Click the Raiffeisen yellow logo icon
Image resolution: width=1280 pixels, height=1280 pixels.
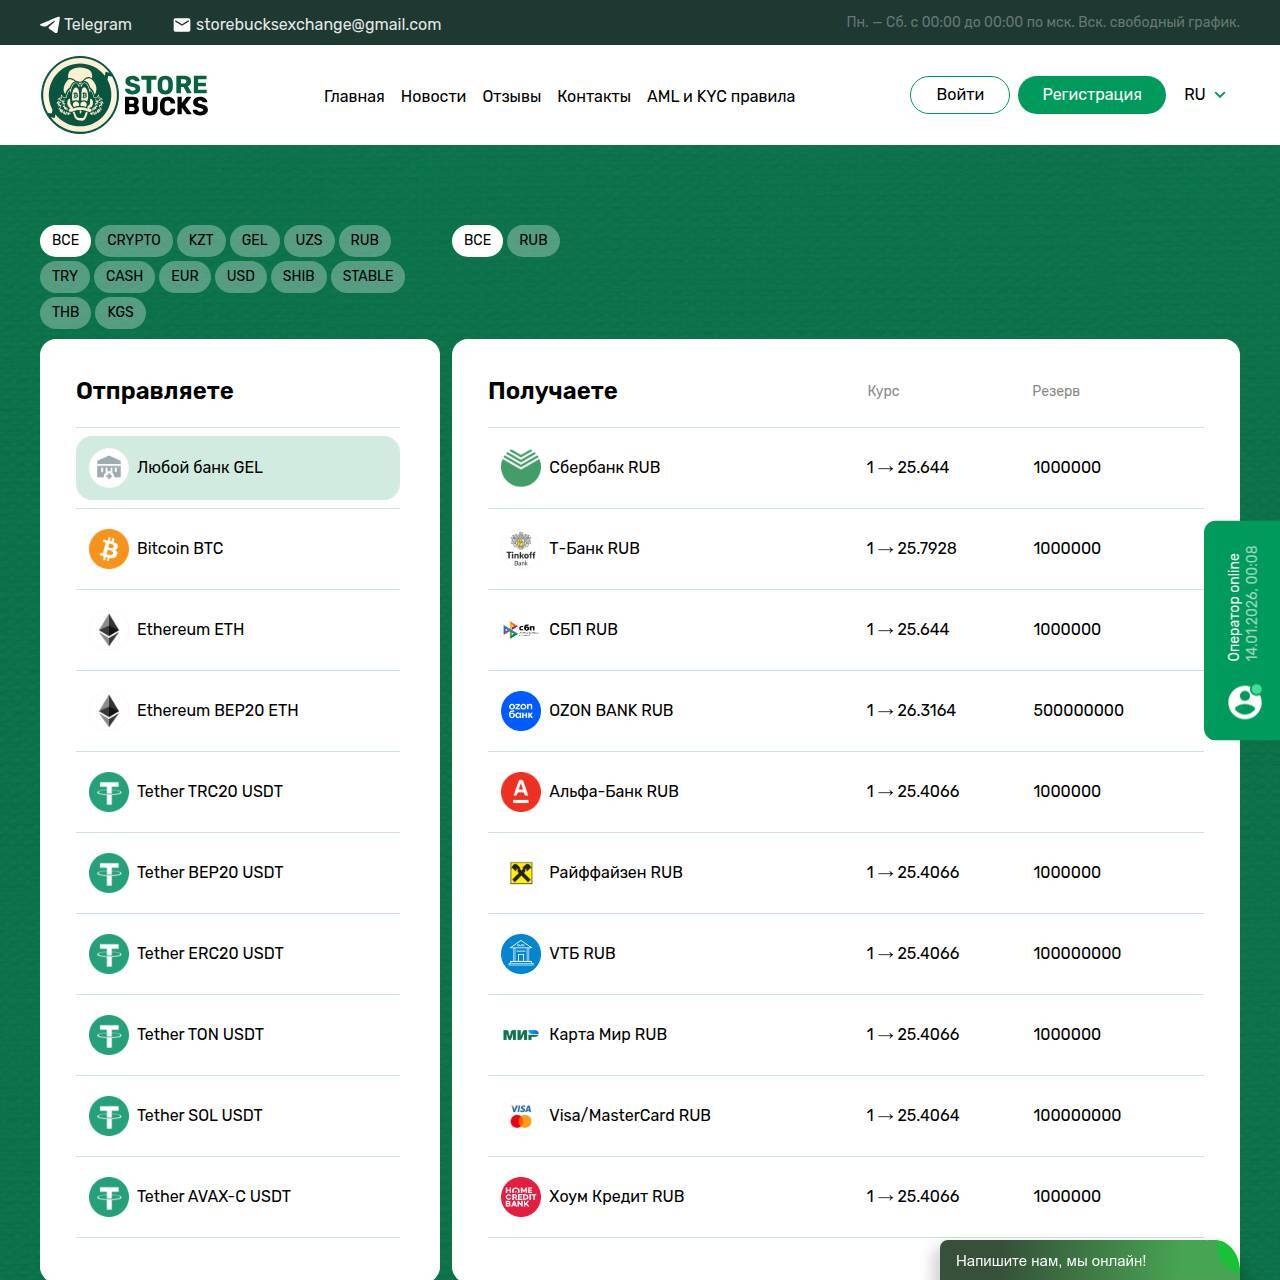click(520, 873)
